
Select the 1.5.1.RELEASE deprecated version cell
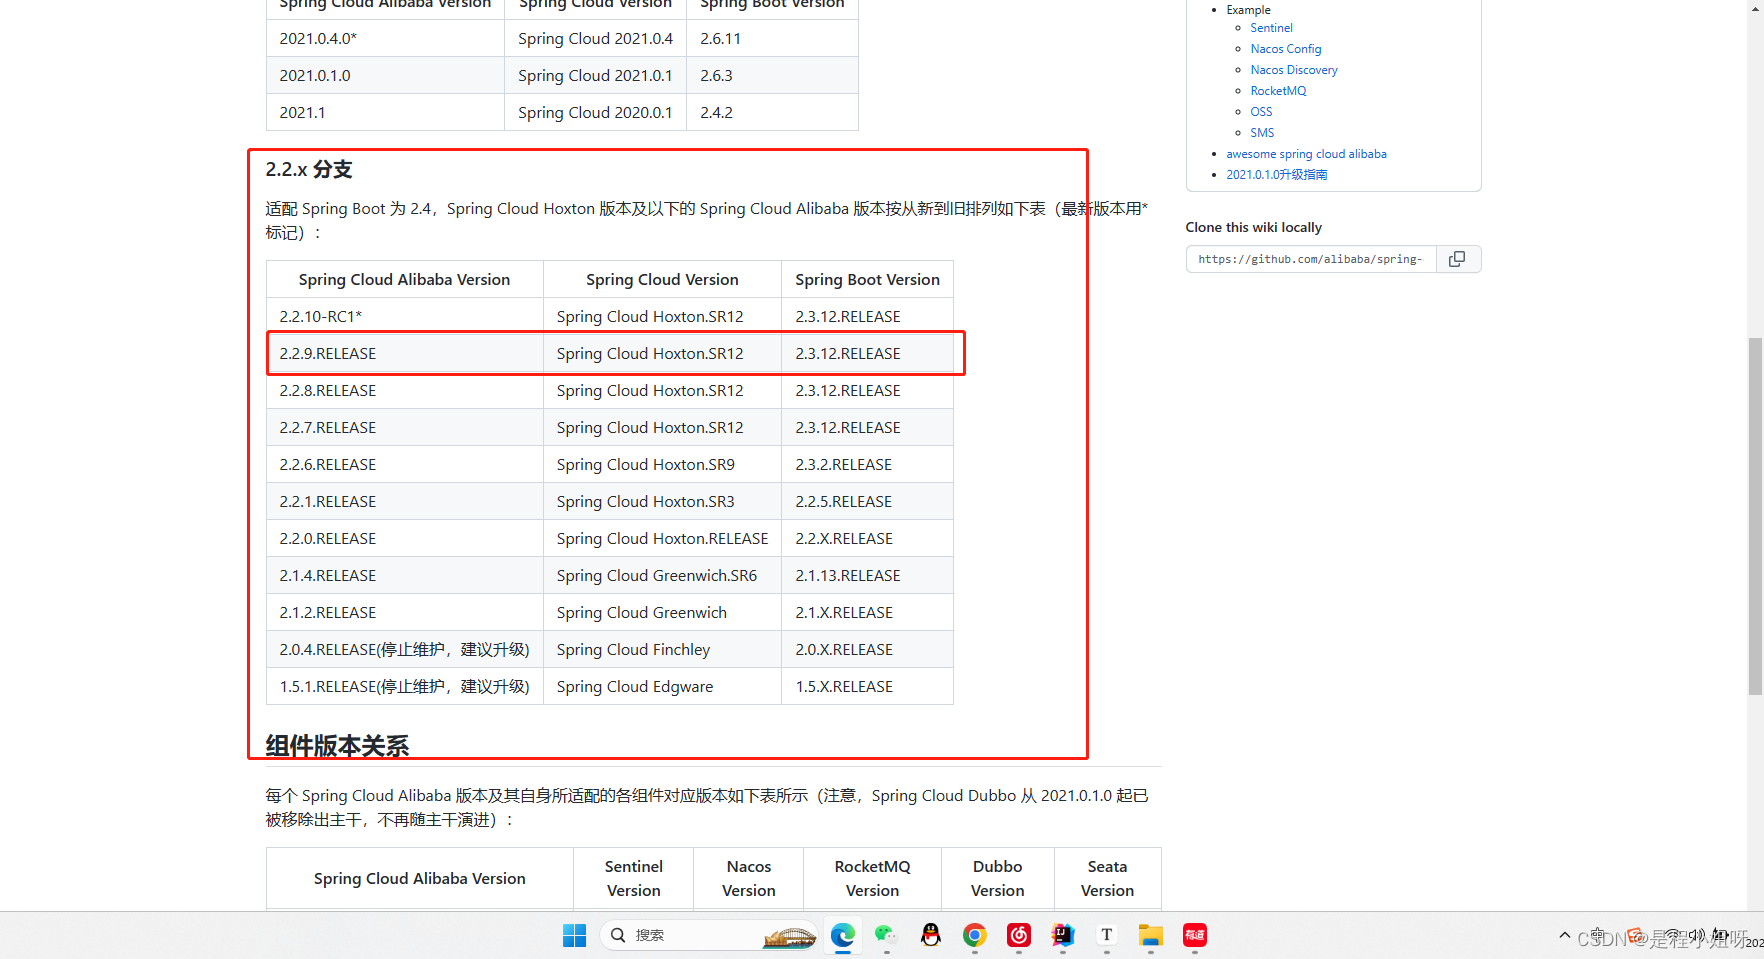click(405, 687)
